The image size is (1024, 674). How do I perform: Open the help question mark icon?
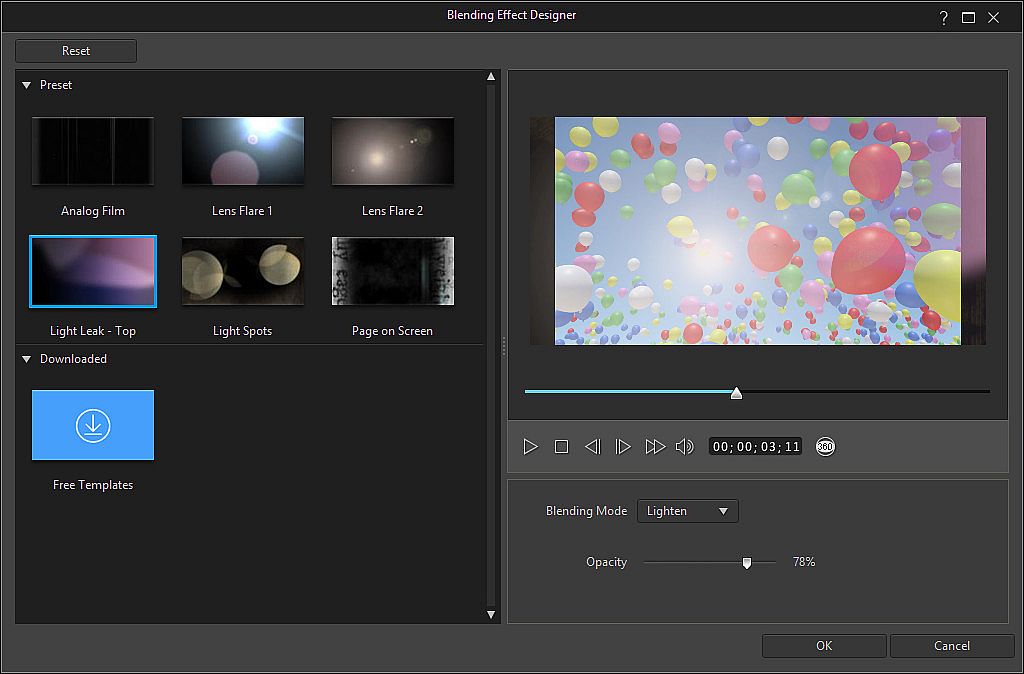(x=943, y=18)
